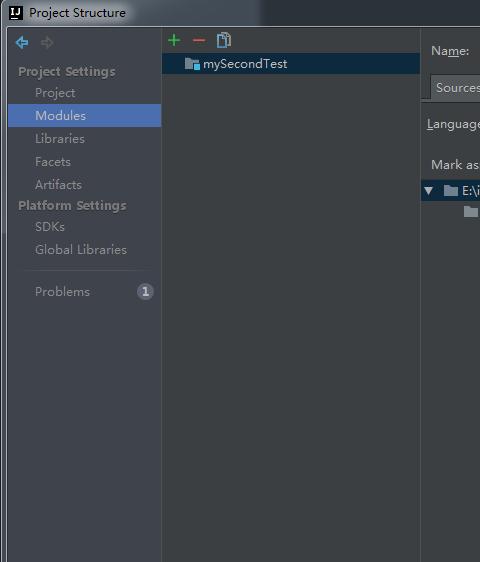Show the Problems list

pyautogui.click(x=62, y=291)
